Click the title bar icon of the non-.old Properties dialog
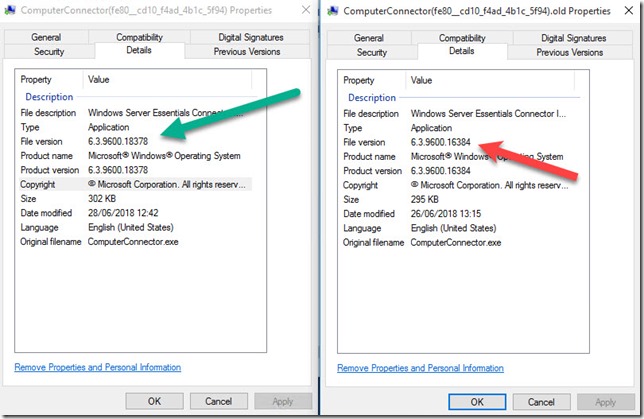Viewport: 644px width, 419px height. click(9, 11)
